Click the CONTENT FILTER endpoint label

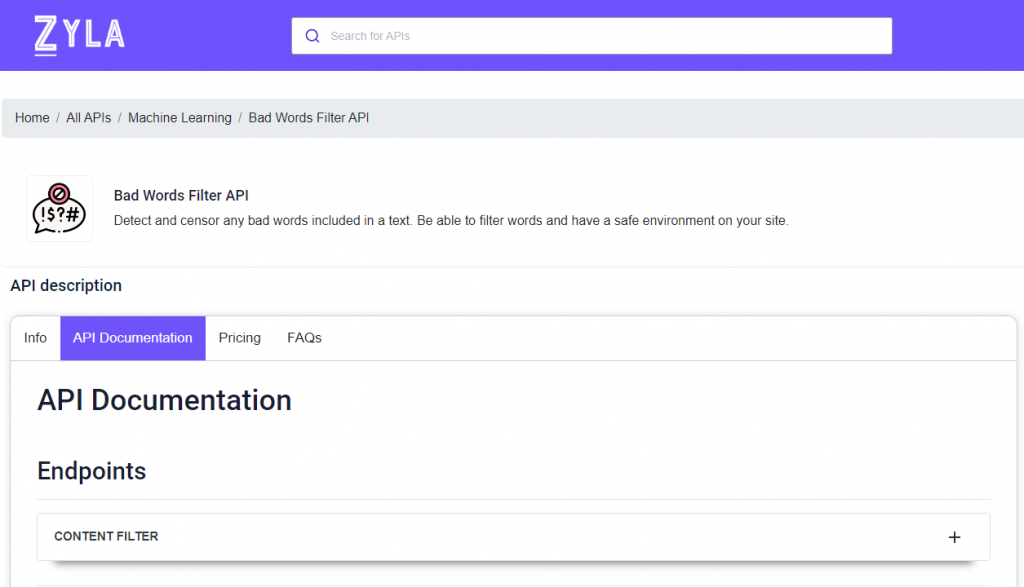[x=106, y=537]
